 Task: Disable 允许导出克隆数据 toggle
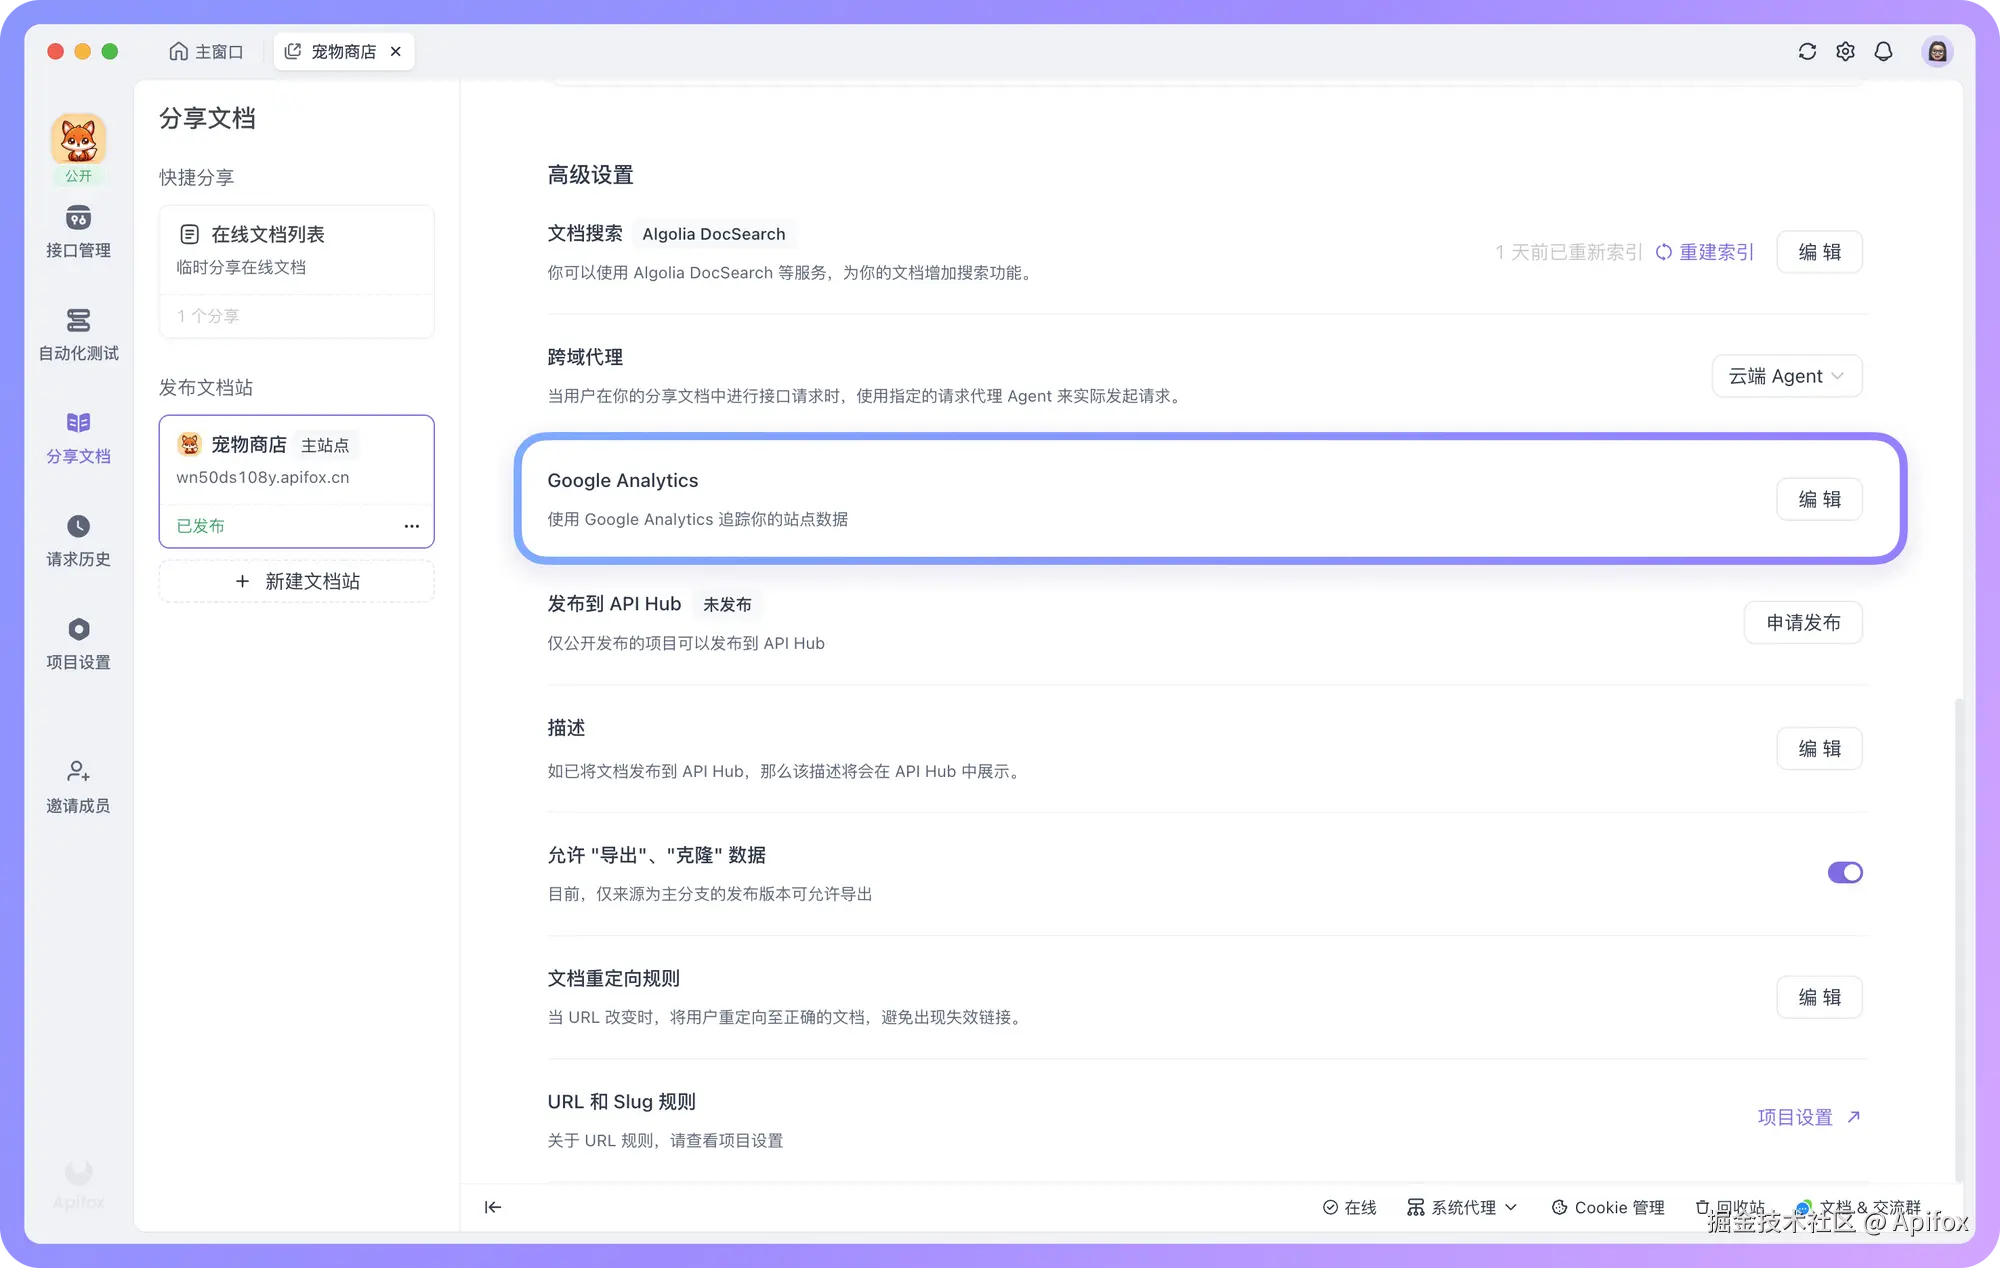(1845, 872)
